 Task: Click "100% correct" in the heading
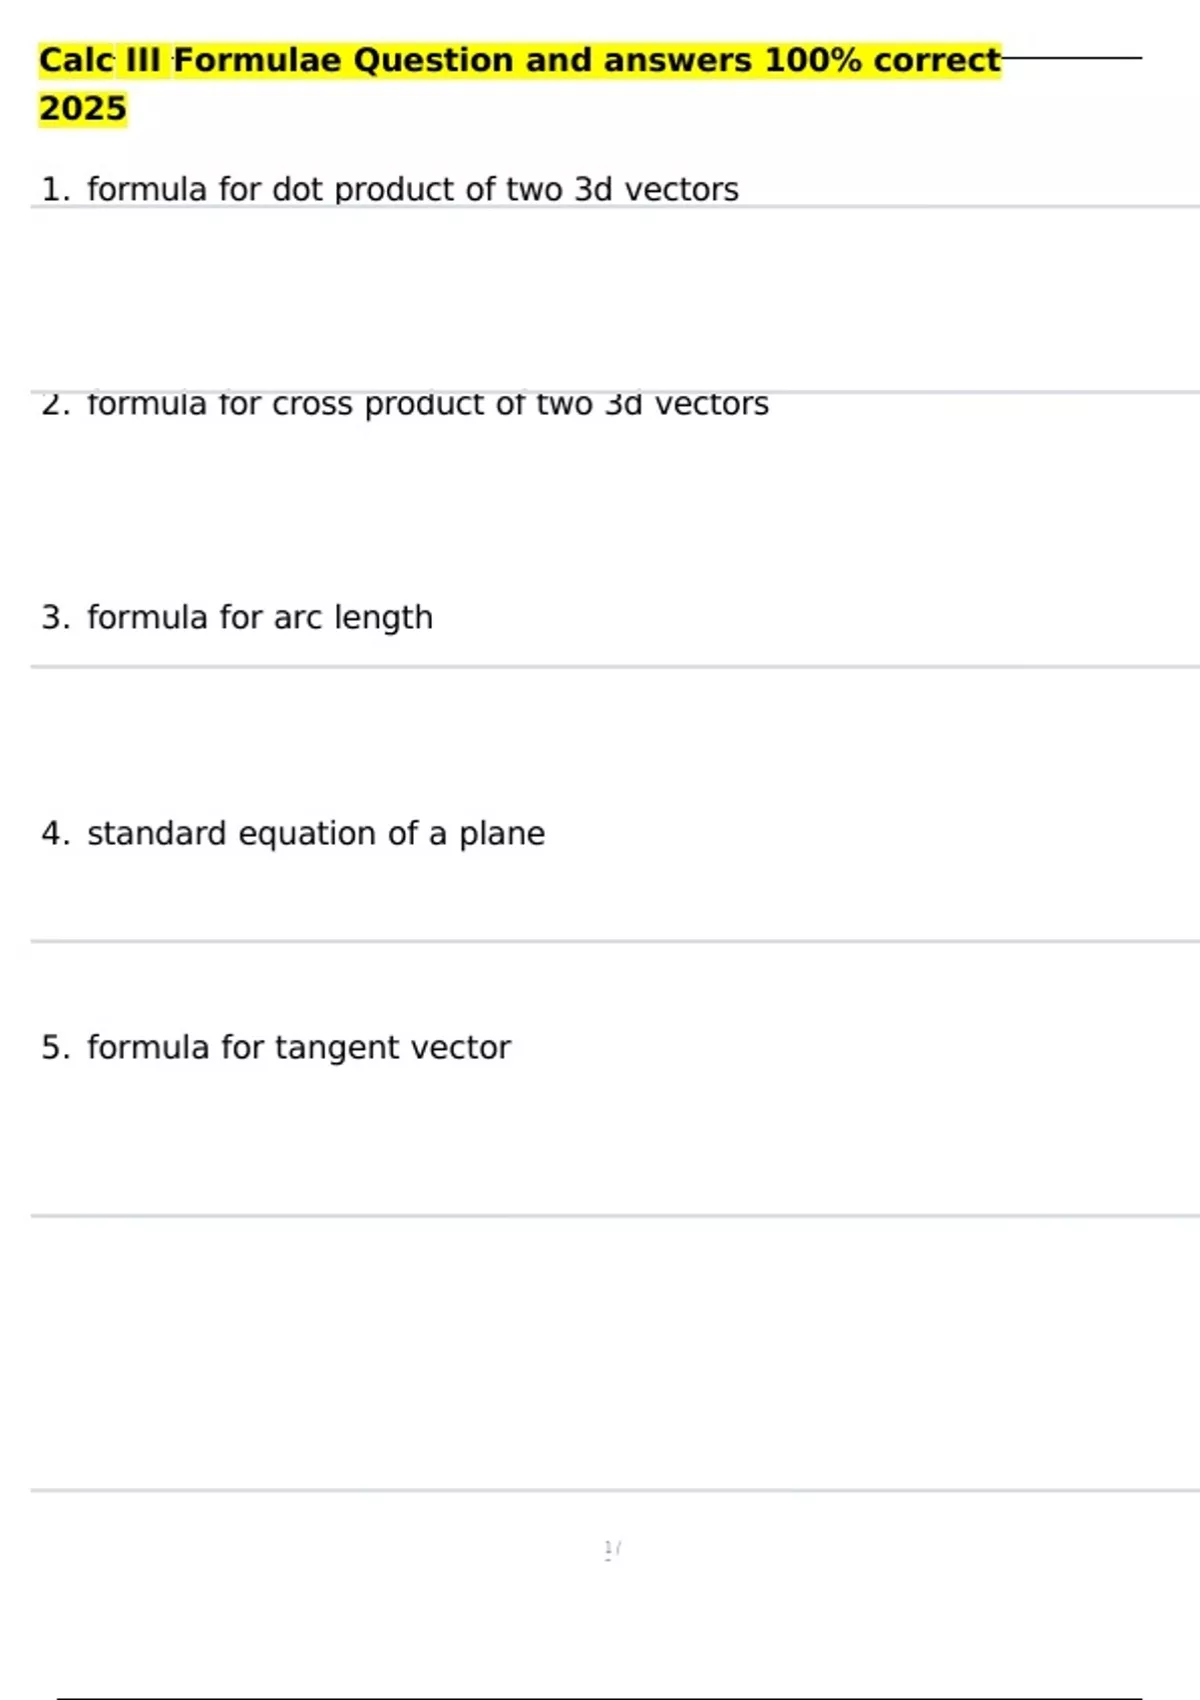pyautogui.click(x=882, y=61)
